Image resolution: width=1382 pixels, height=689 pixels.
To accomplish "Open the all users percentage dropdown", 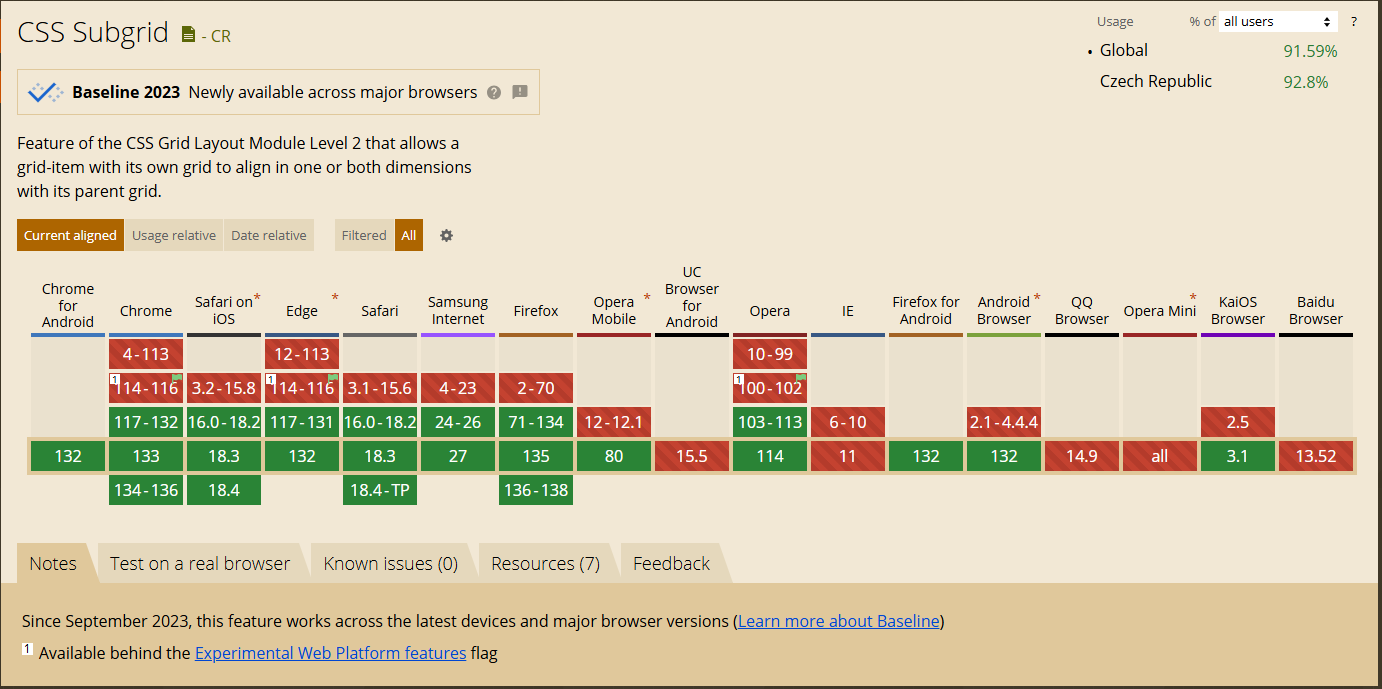I will [x=1277, y=21].
